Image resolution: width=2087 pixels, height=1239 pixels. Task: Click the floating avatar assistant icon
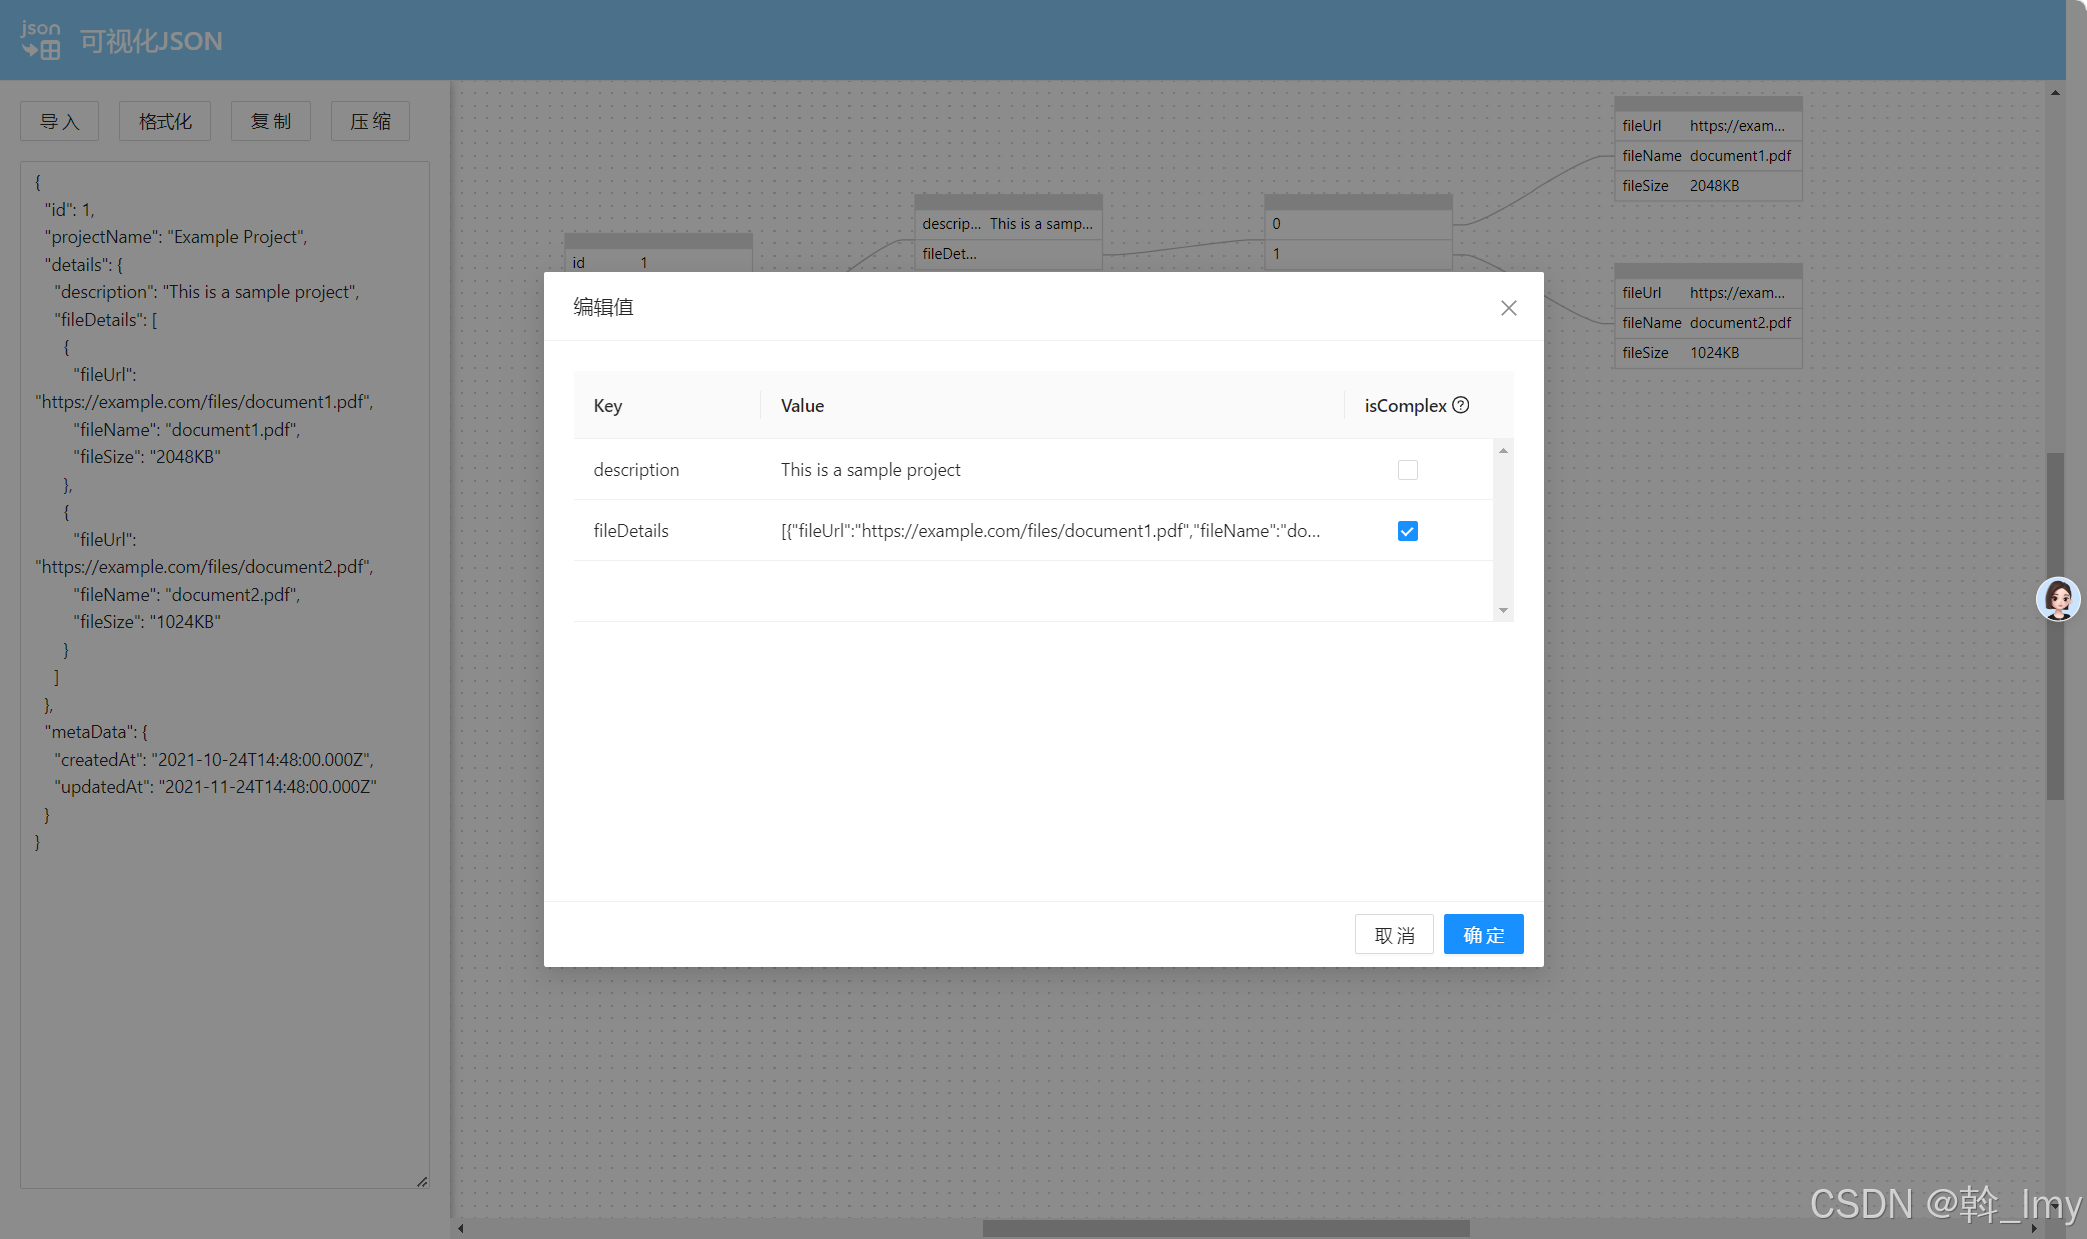[x=2058, y=599]
